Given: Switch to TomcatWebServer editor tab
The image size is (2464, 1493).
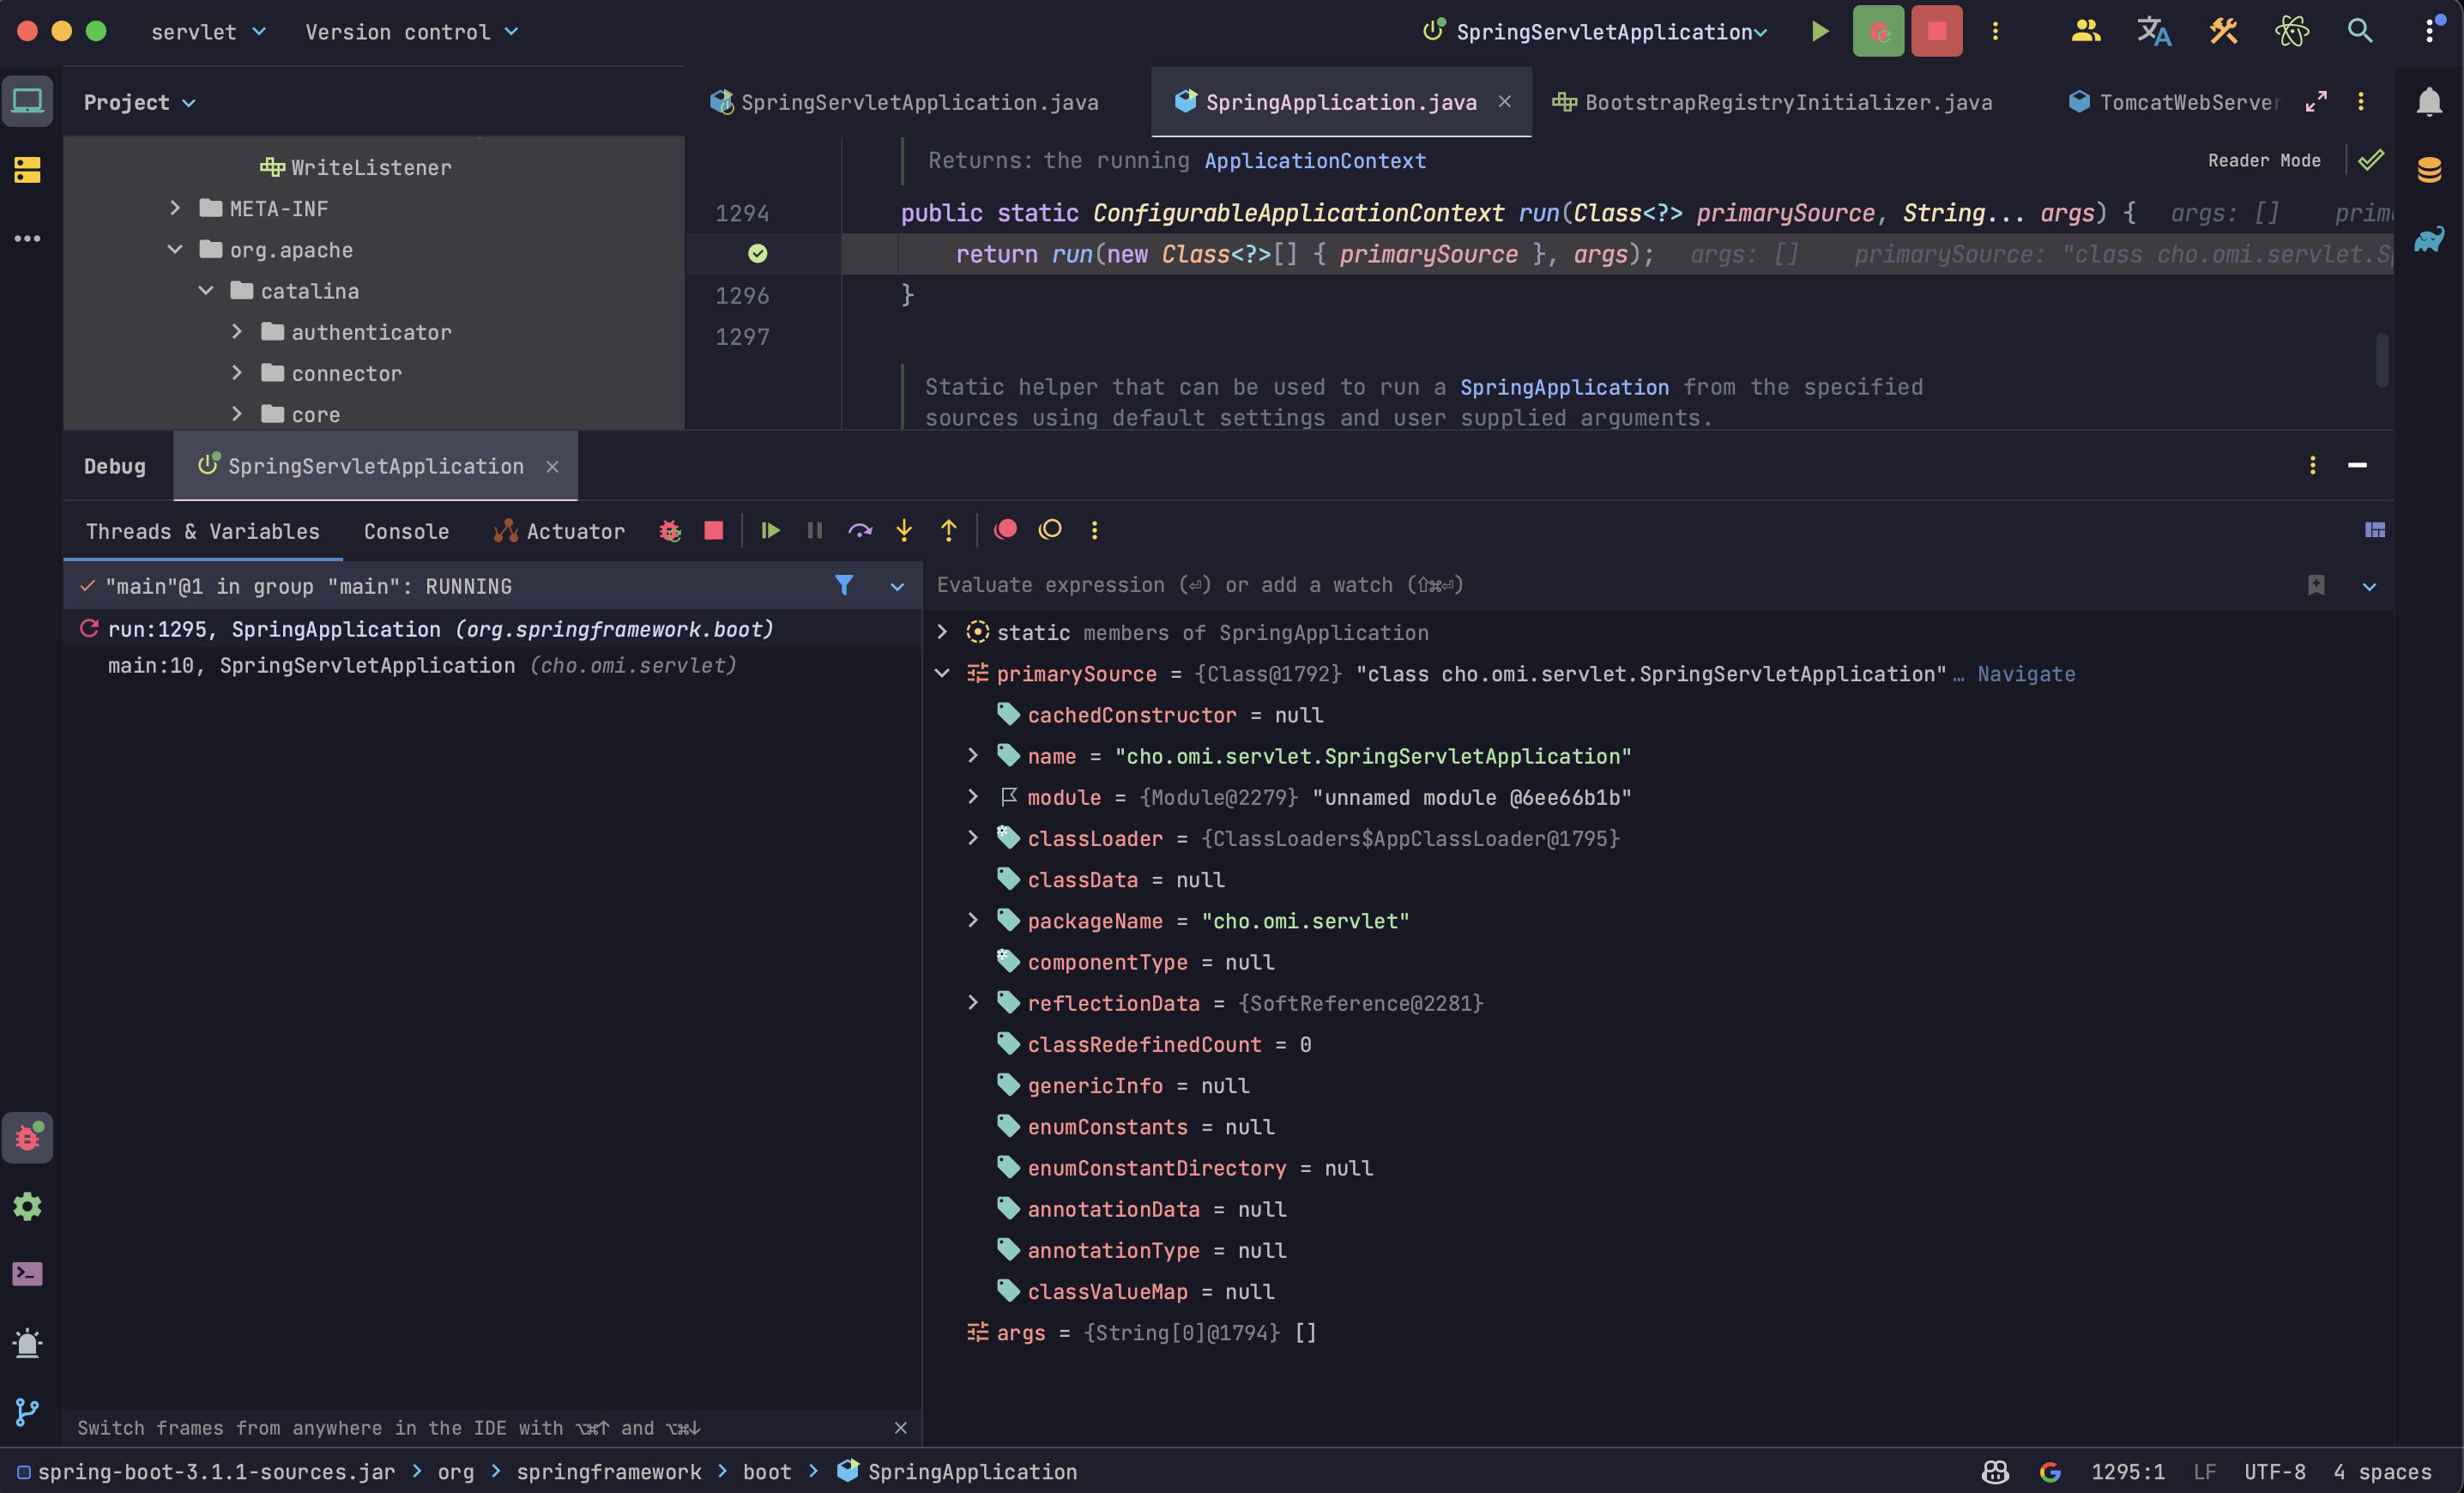Looking at the screenshot, I should pyautogui.click(x=2174, y=102).
